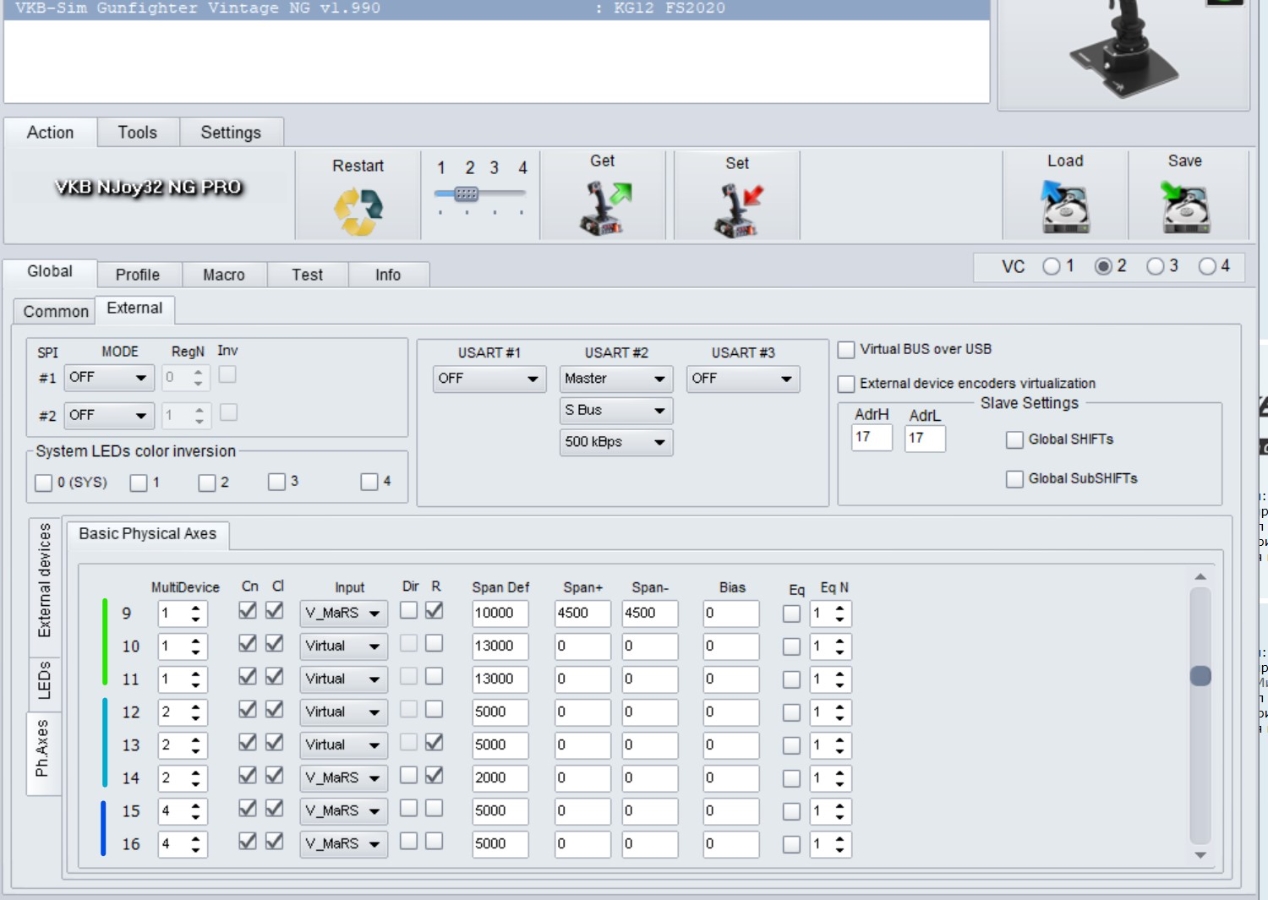Open the Common sub-tab
Viewport: 1268px width, 900px height.
coord(56,311)
